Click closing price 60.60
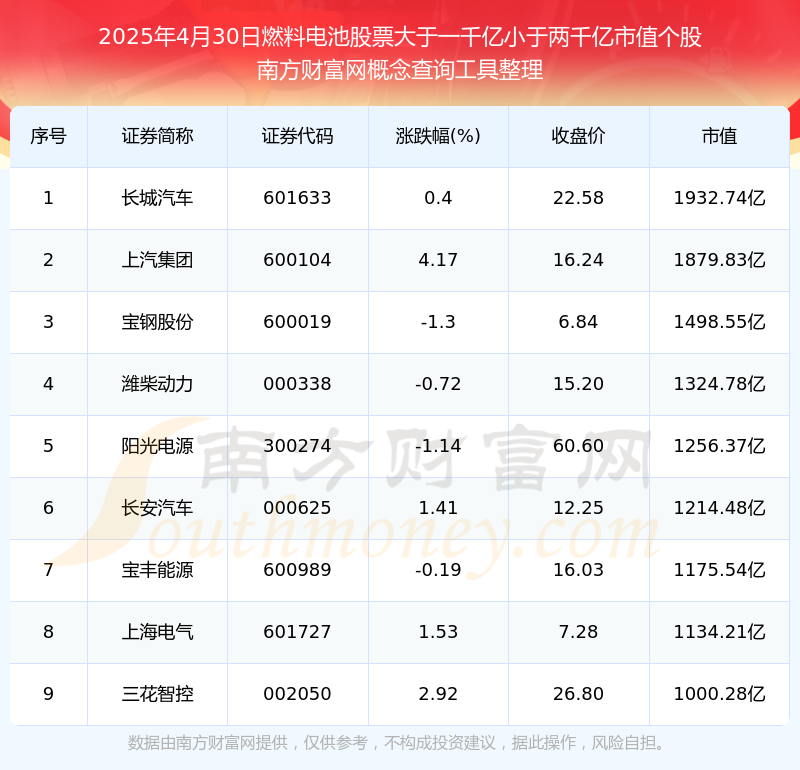Image resolution: width=800 pixels, height=770 pixels. pos(578,446)
